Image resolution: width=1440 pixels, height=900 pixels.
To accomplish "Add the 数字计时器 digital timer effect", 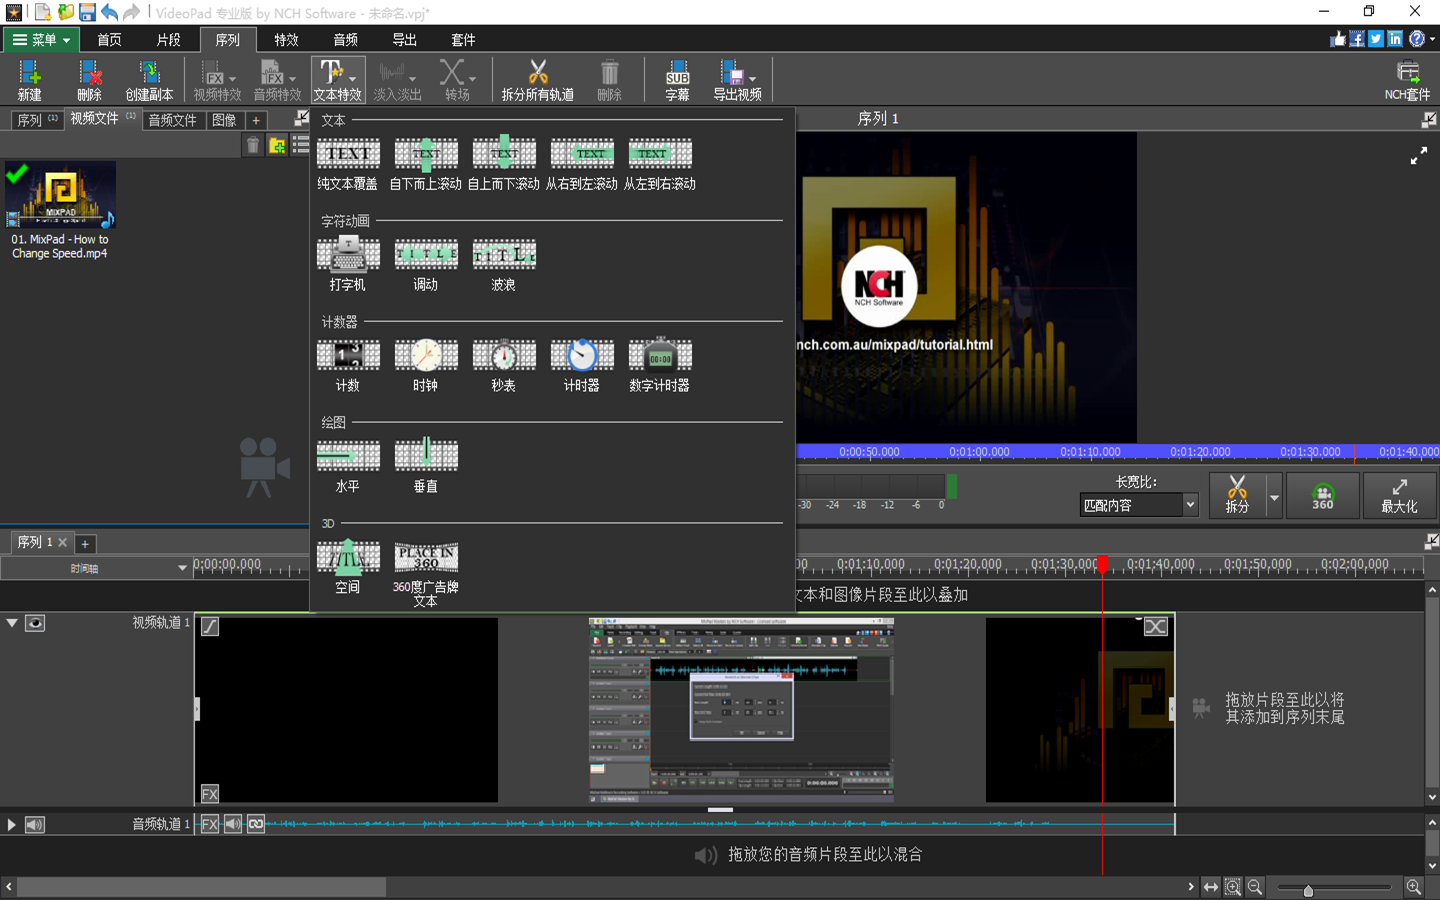I will pyautogui.click(x=659, y=365).
